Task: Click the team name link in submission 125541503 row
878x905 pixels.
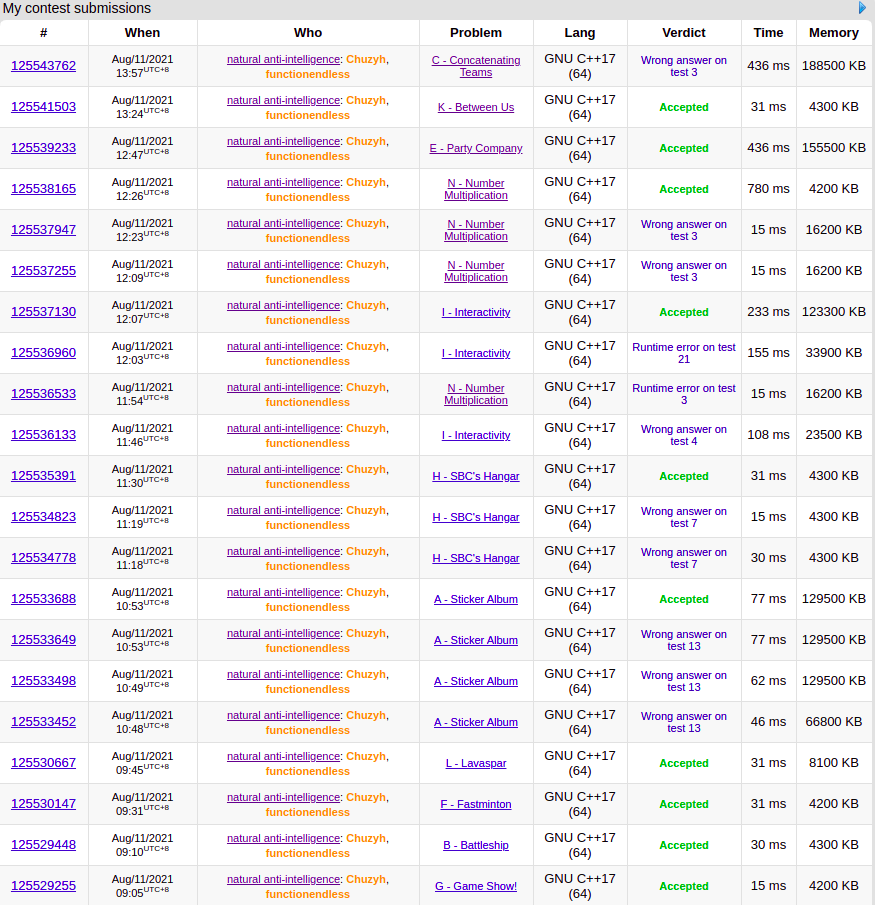Action: (283, 100)
